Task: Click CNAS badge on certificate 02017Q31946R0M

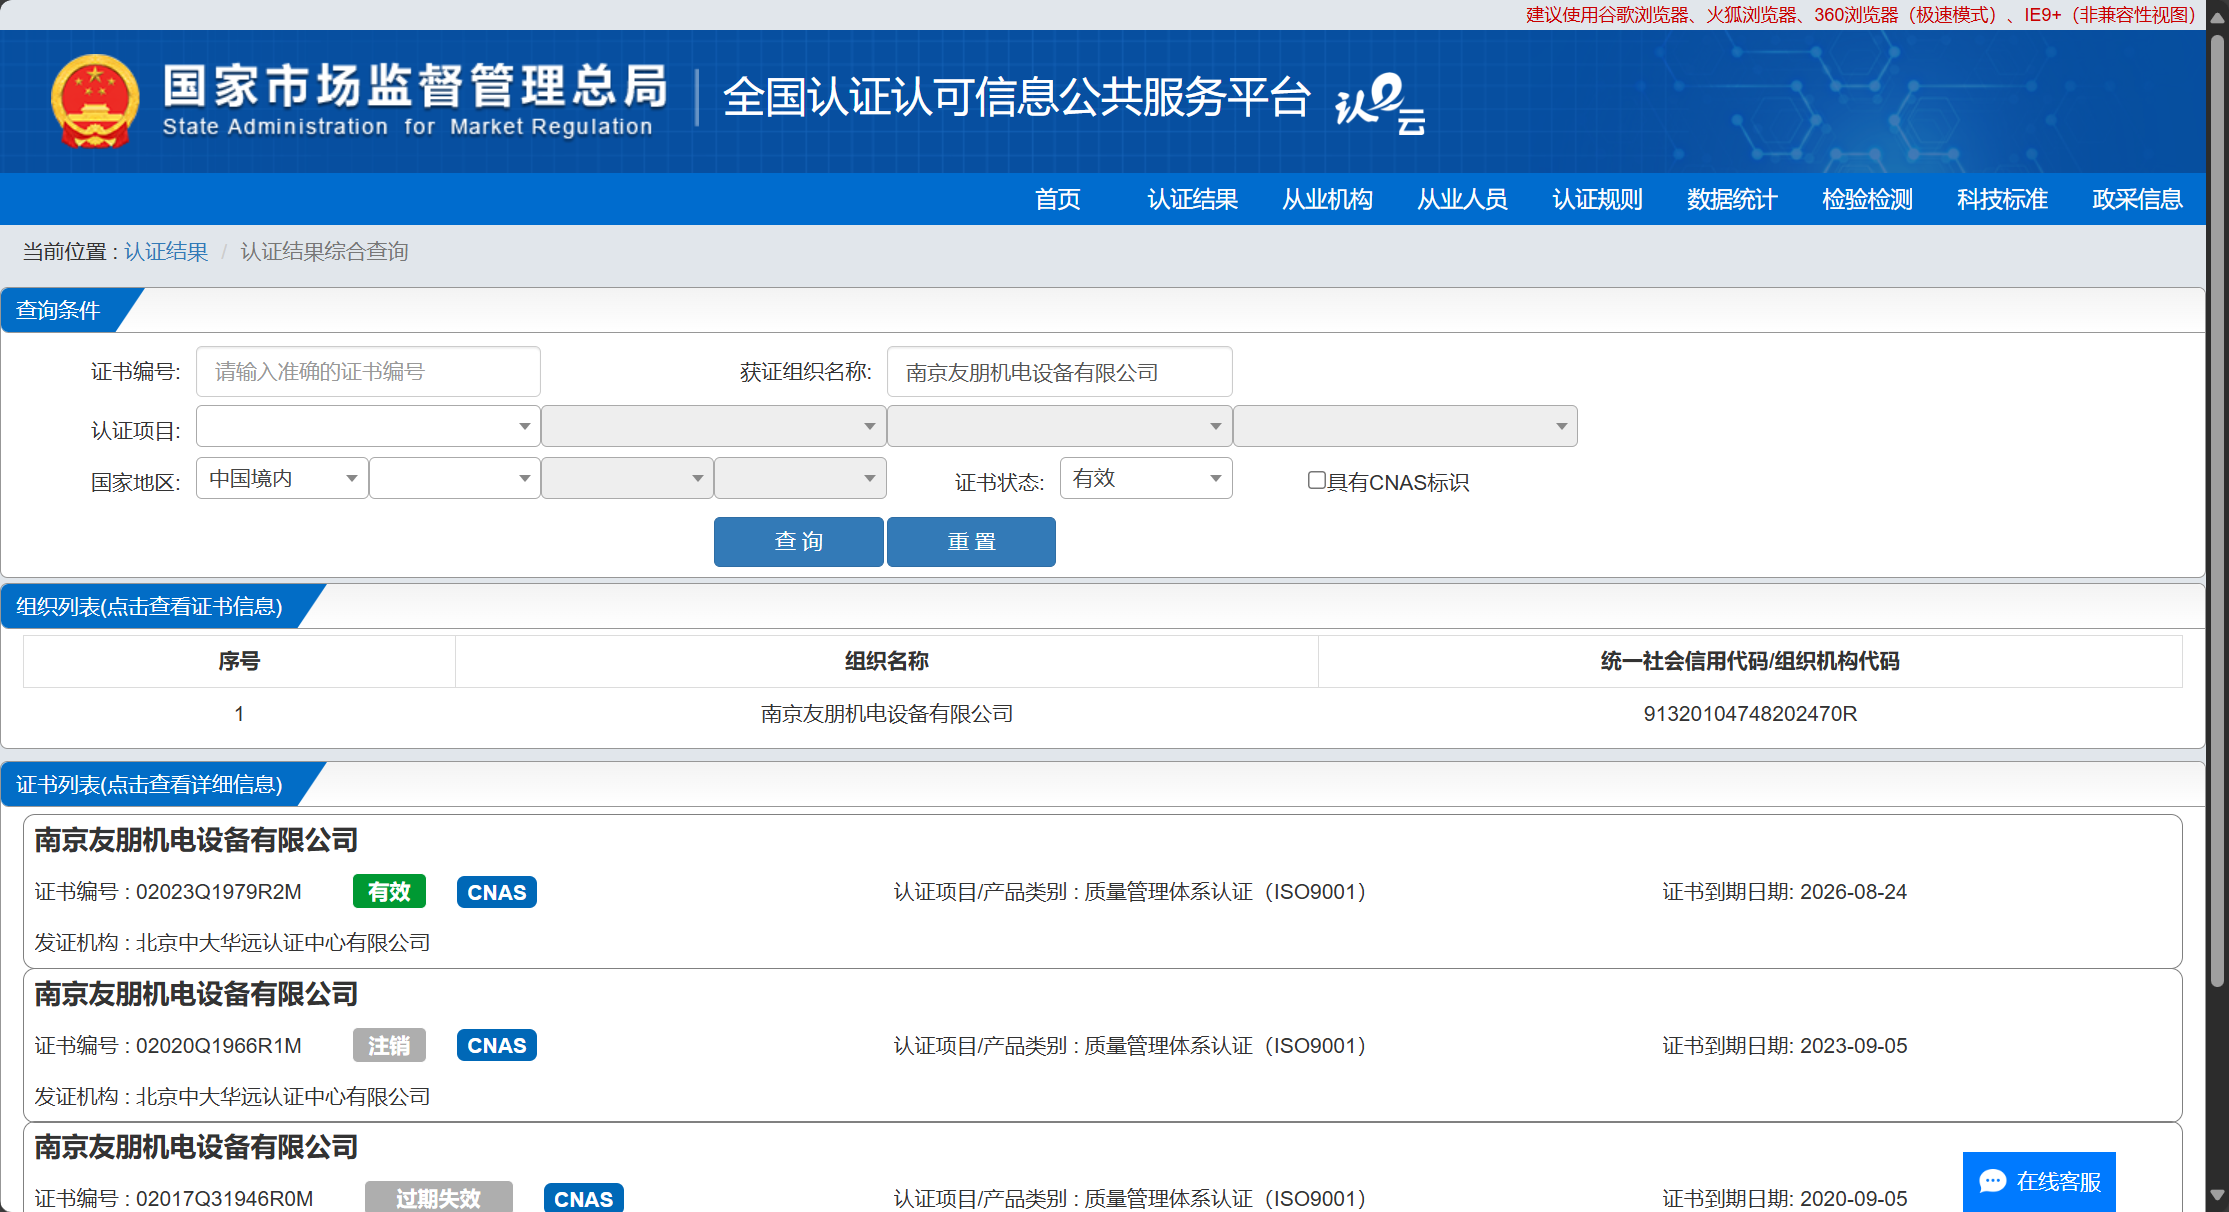Action: point(584,1197)
